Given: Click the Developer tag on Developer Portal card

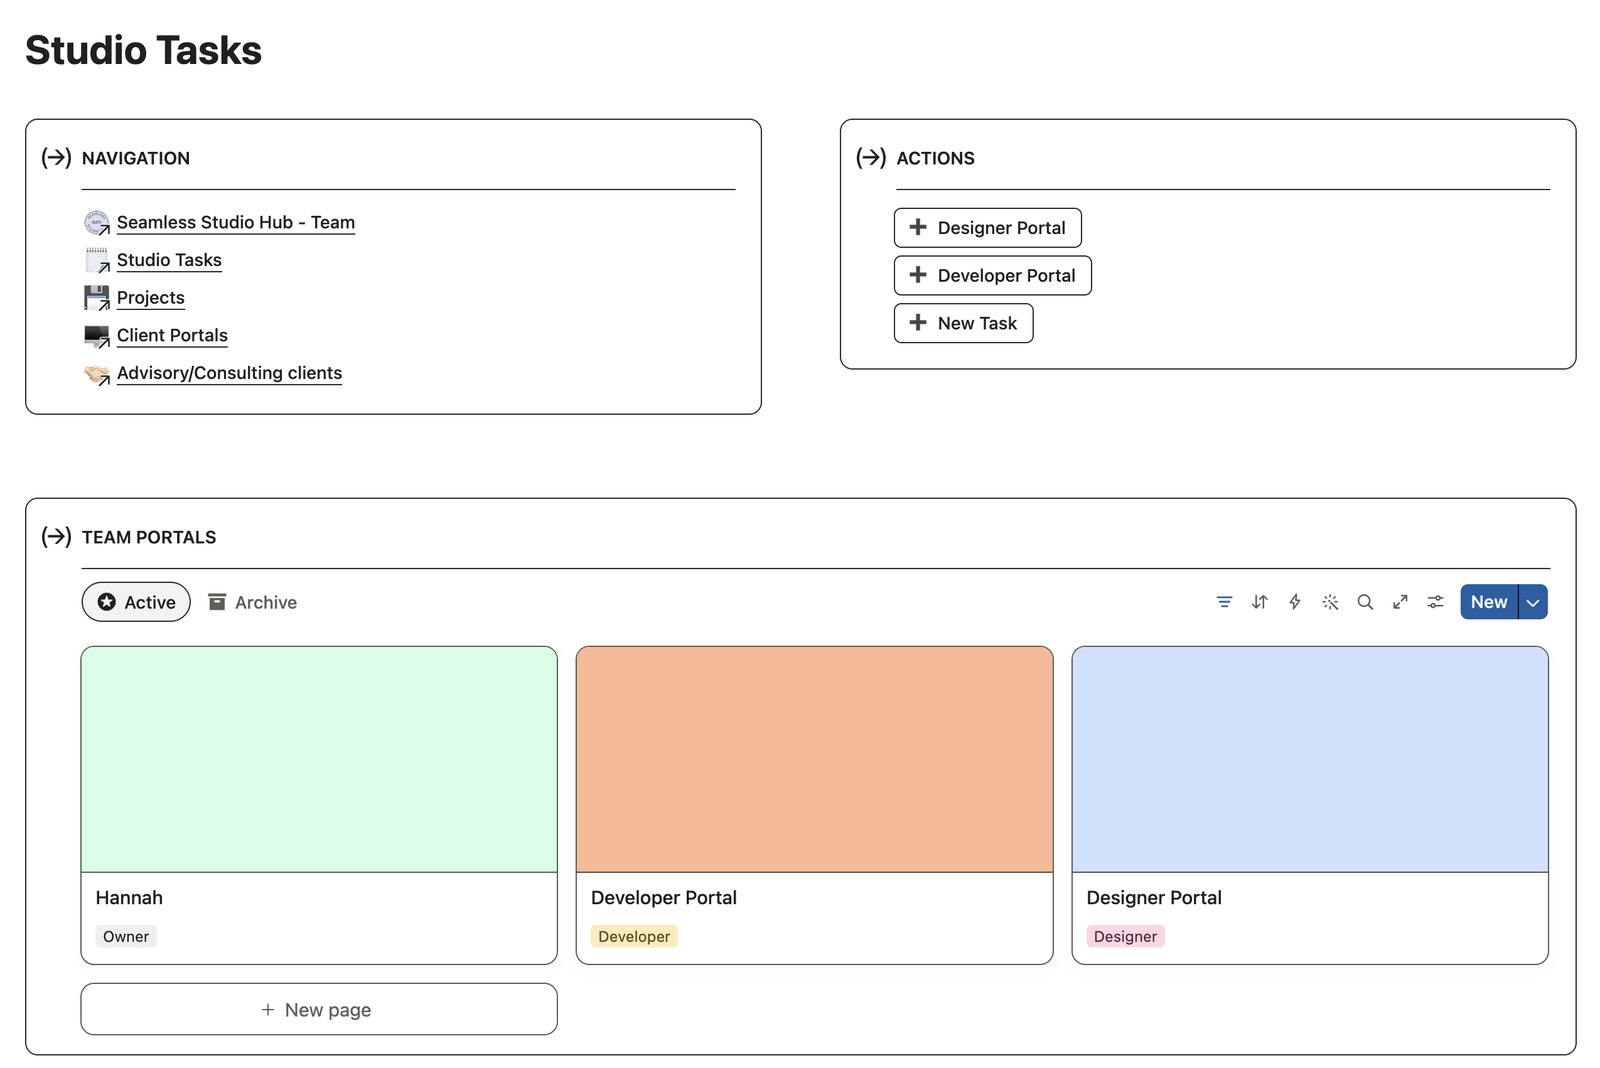Looking at the screenshot, I should tap(634, 936).
